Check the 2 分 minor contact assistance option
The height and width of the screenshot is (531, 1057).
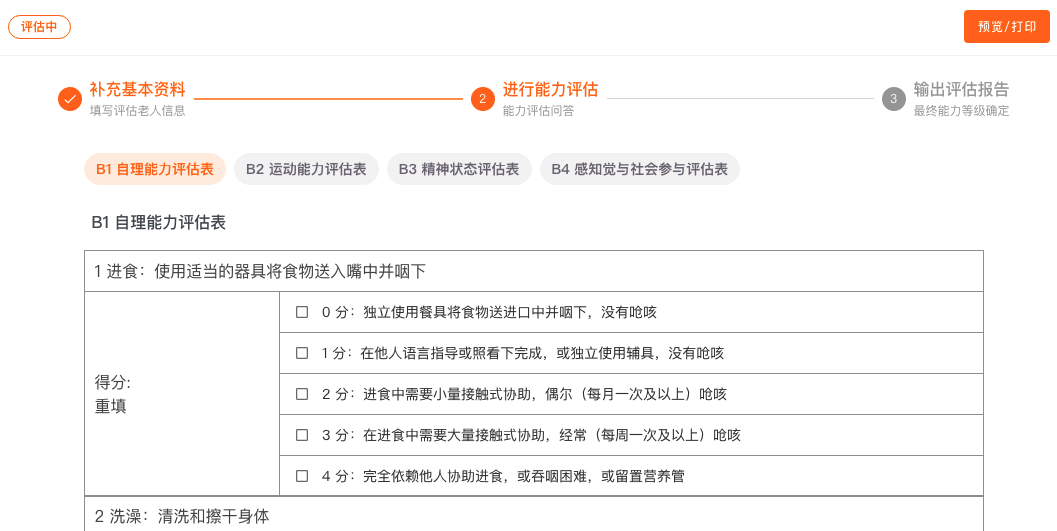(302, 394)
